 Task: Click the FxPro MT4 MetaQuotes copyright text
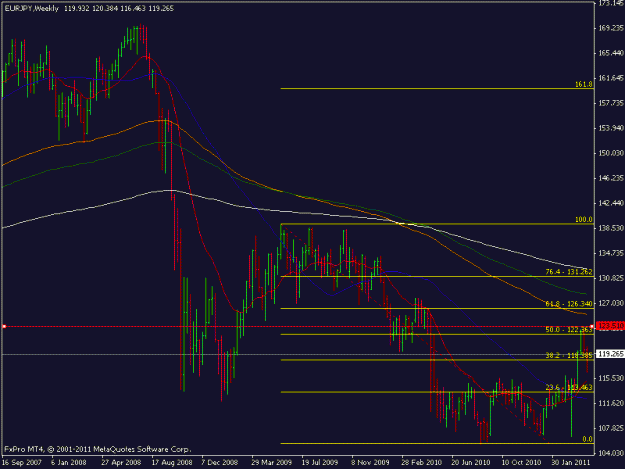[98, 449]
